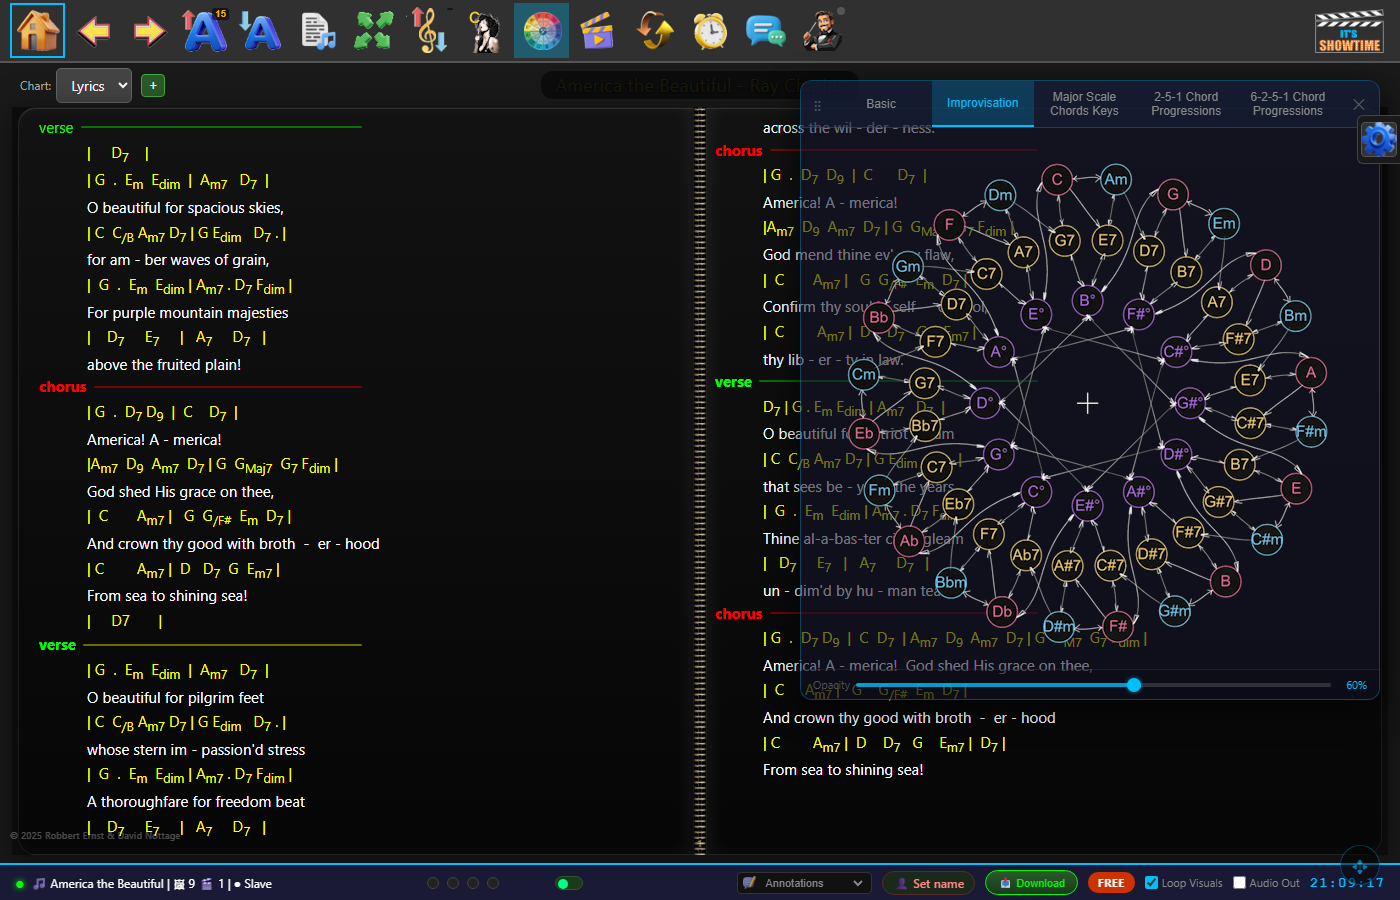Click the green plus add chart button

click(153, 86)
